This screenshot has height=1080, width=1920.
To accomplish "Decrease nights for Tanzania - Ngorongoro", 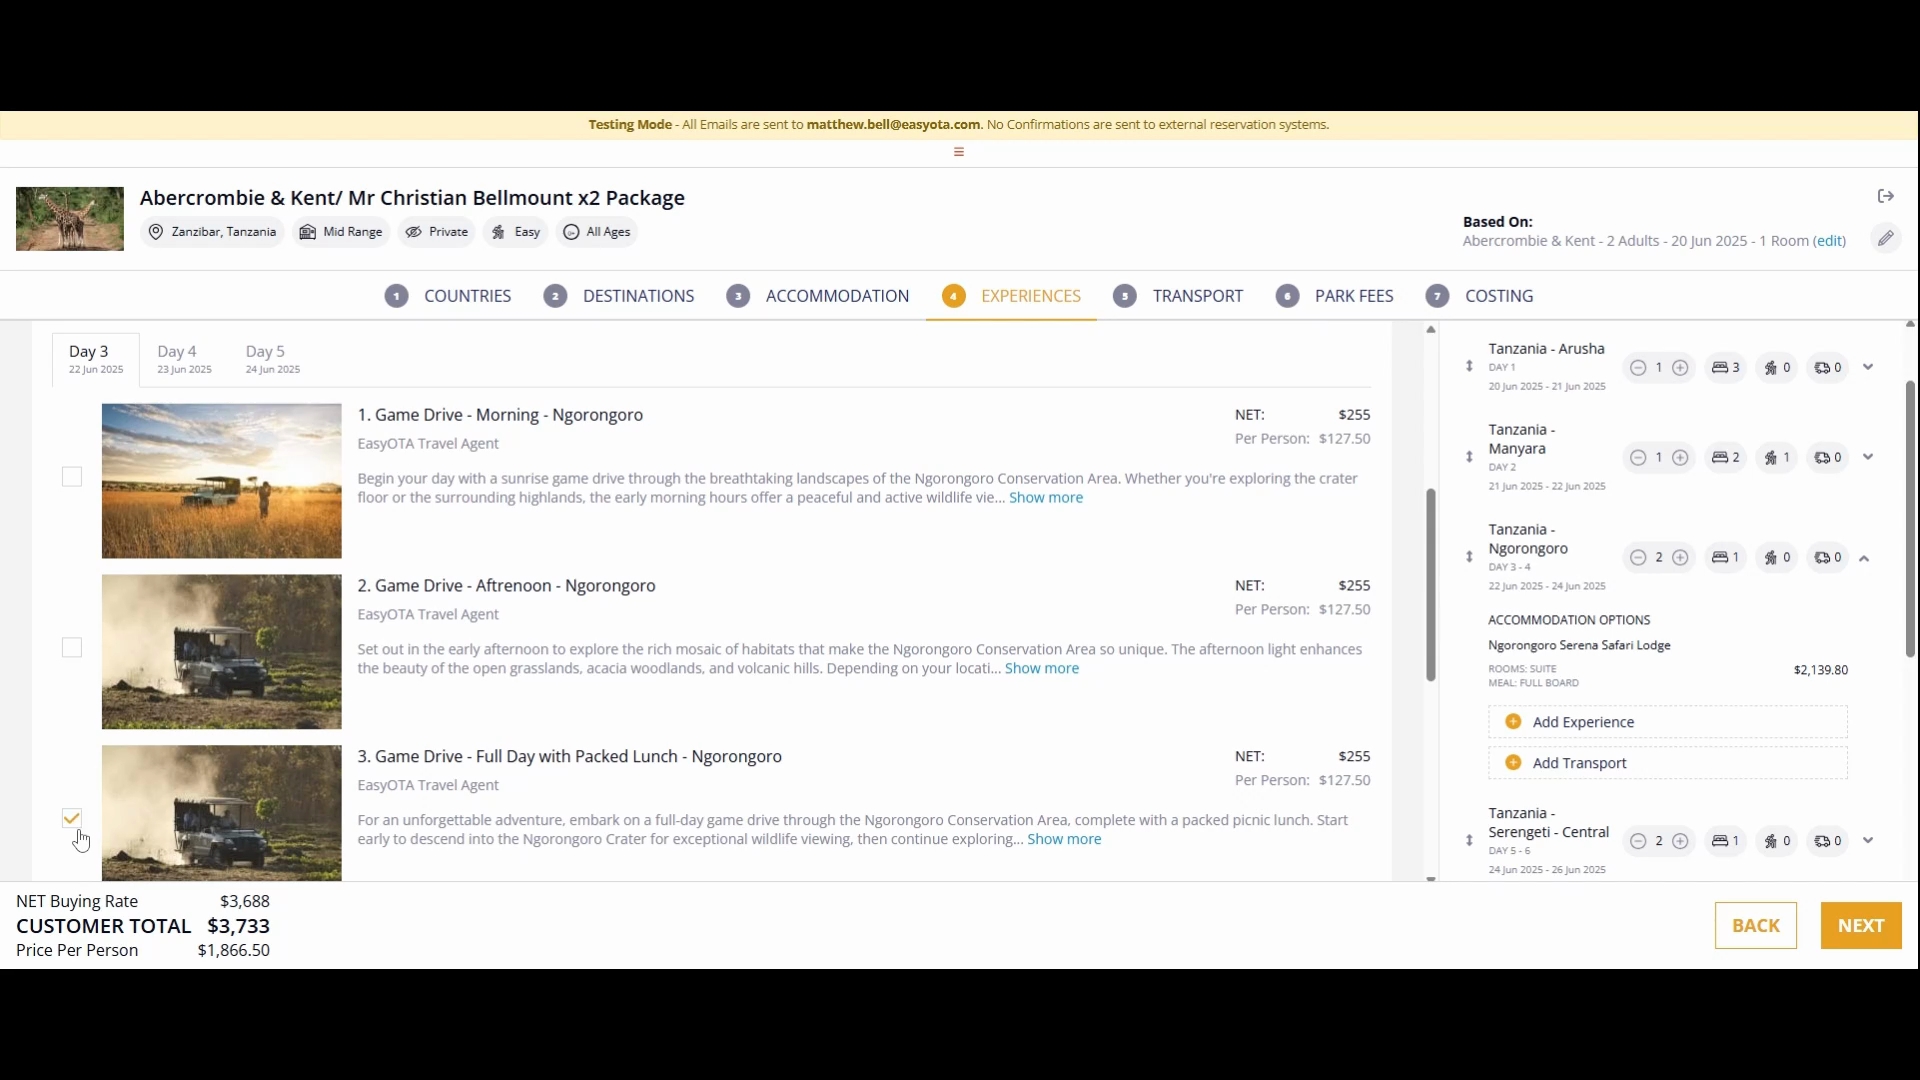I will tap(1637, 558).
